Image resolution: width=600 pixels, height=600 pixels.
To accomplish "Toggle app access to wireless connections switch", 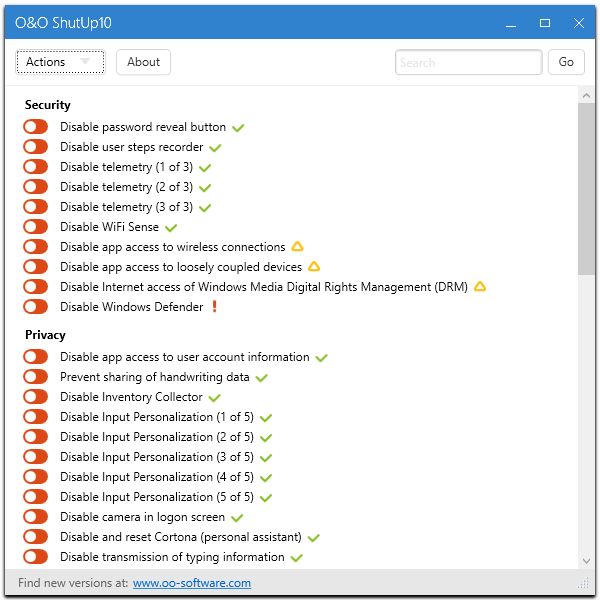I will coord(36,246).
